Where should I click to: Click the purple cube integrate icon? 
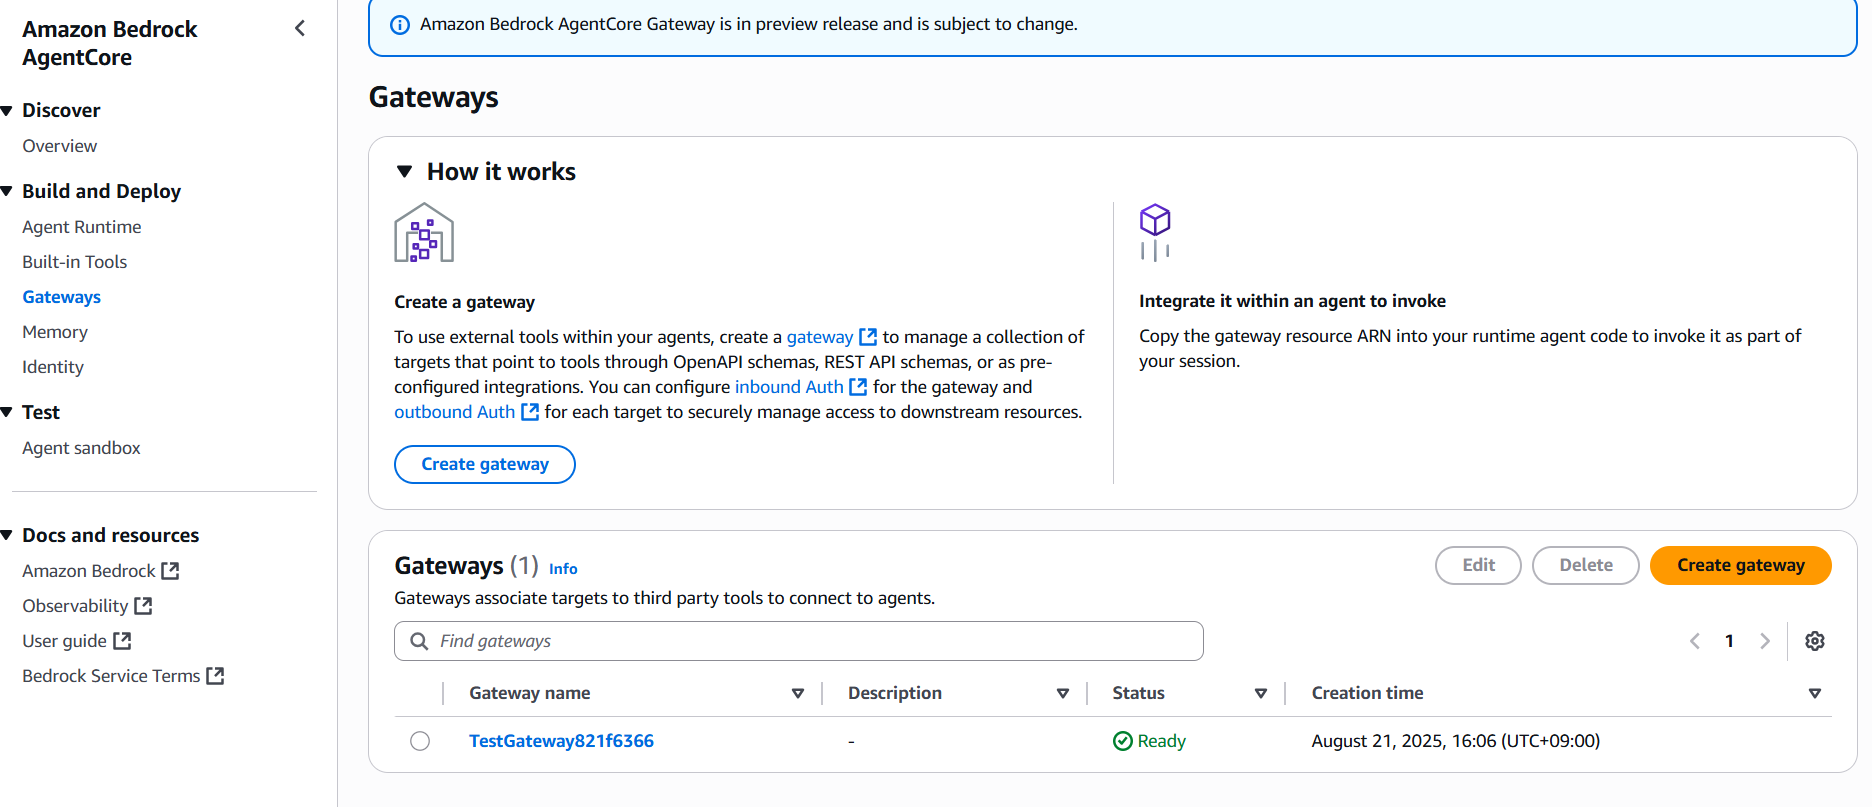tap(1155, 232)
